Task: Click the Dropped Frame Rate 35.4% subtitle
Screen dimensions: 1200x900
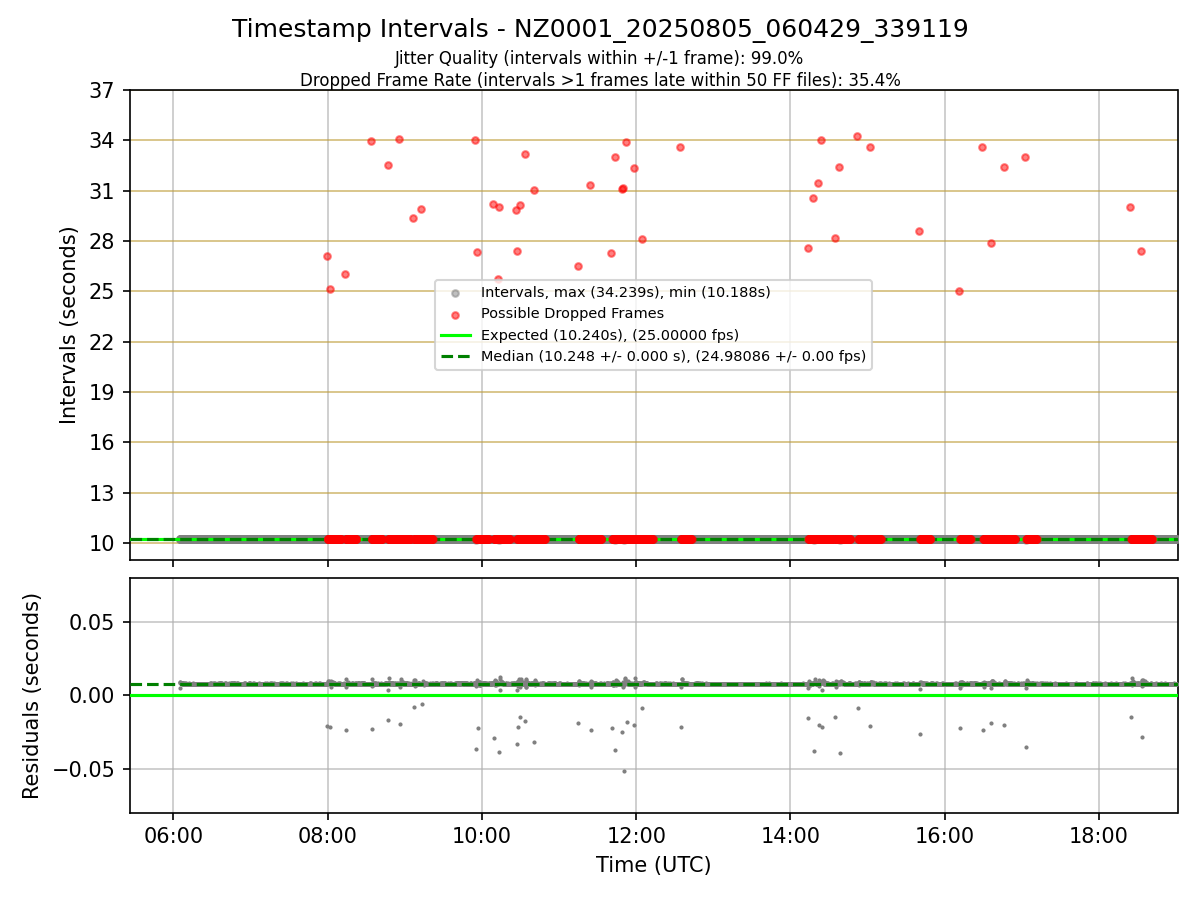Action: [x=600, y=80]
